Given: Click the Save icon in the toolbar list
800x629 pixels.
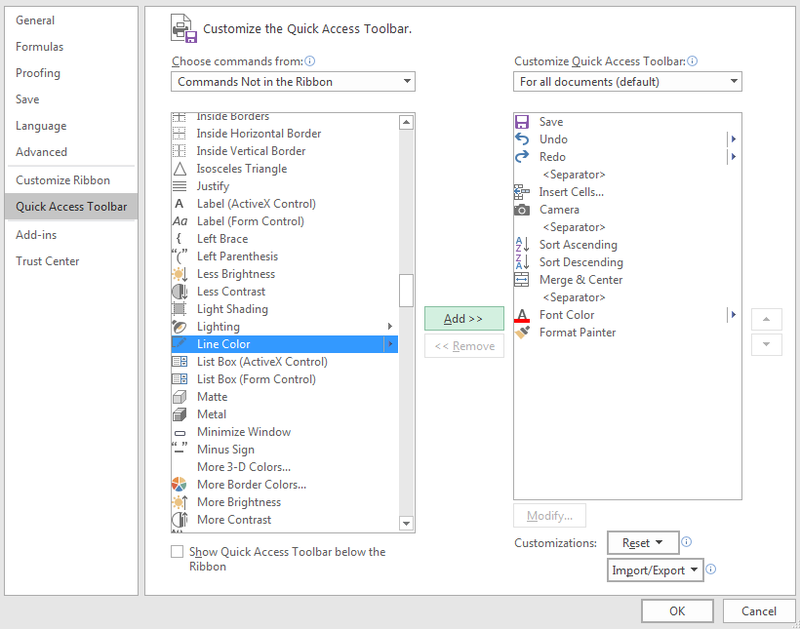Looking at the screenshot, I should coord(521,121).
